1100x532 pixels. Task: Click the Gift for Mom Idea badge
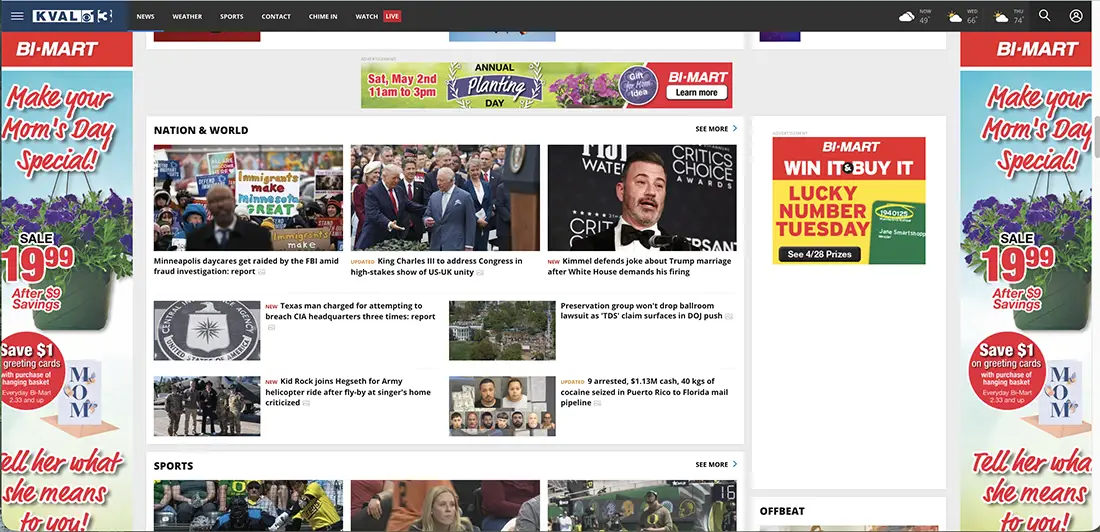tap(638, 85)
